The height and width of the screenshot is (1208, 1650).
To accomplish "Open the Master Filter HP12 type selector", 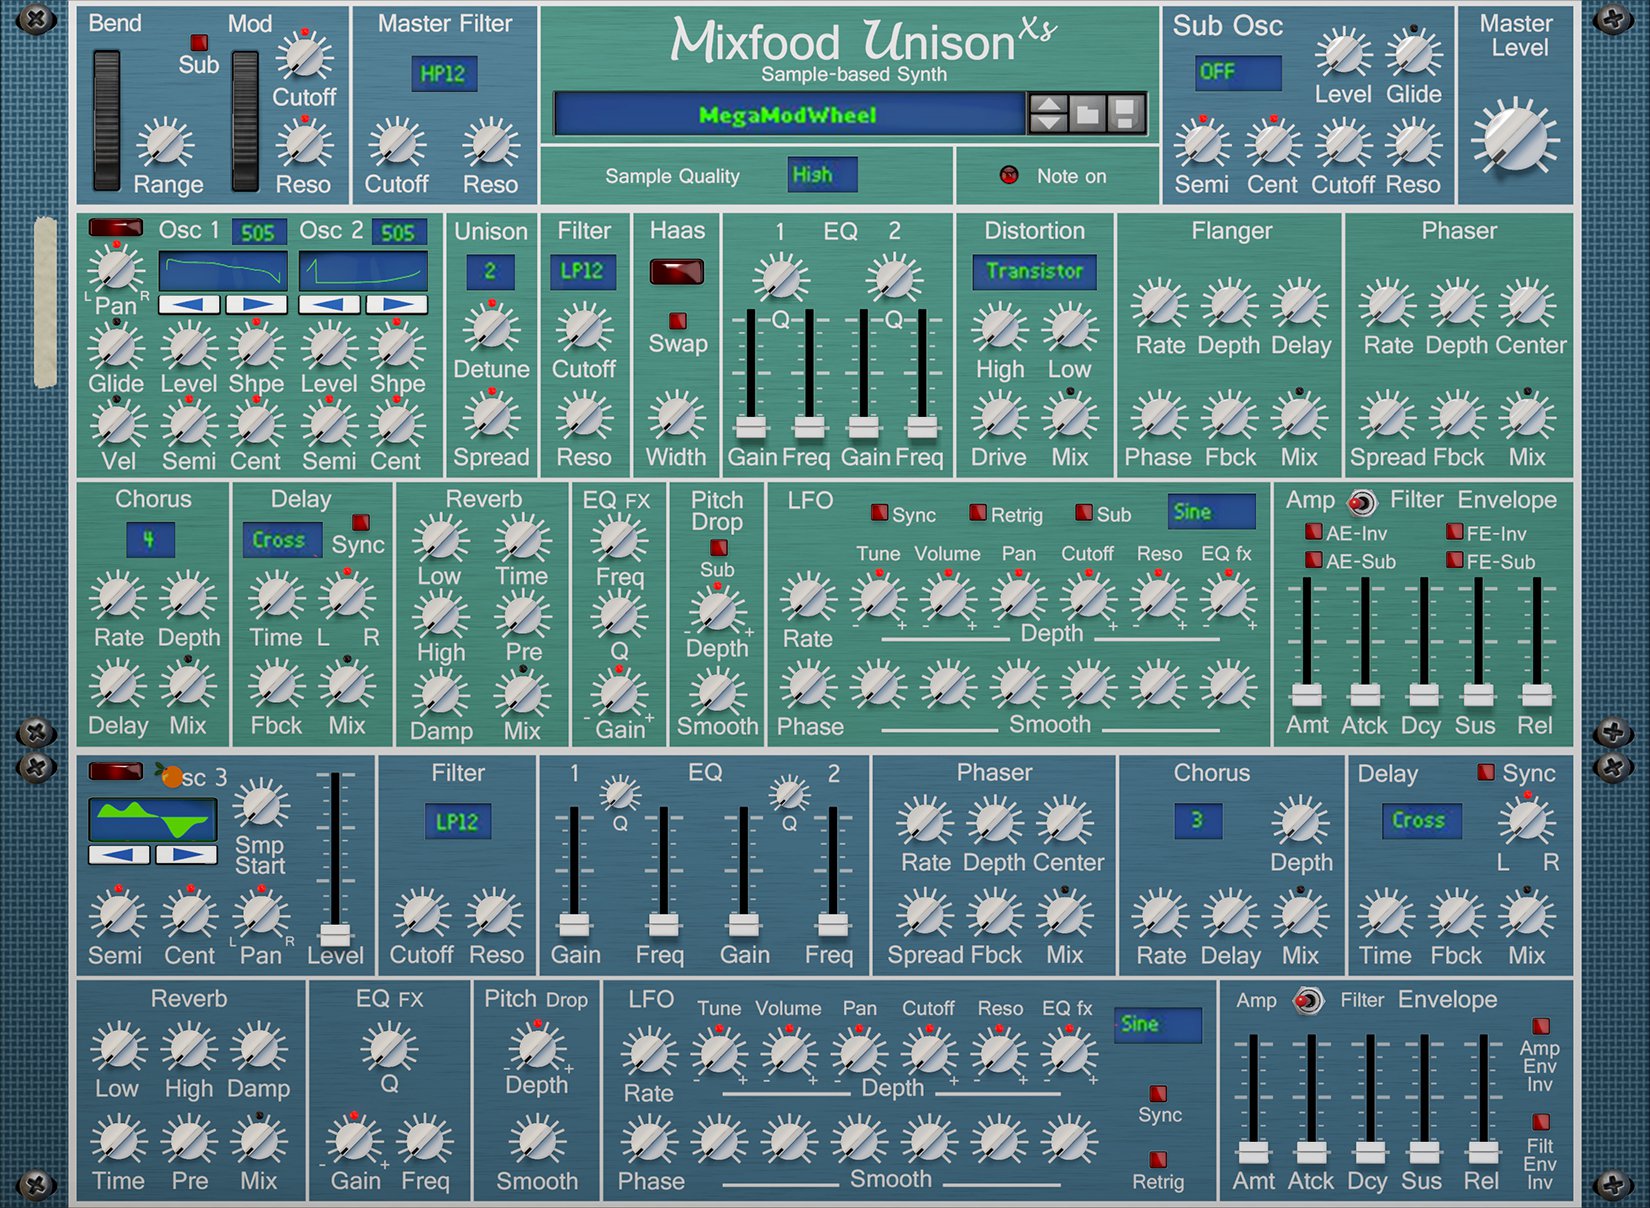I will [443, 73].
